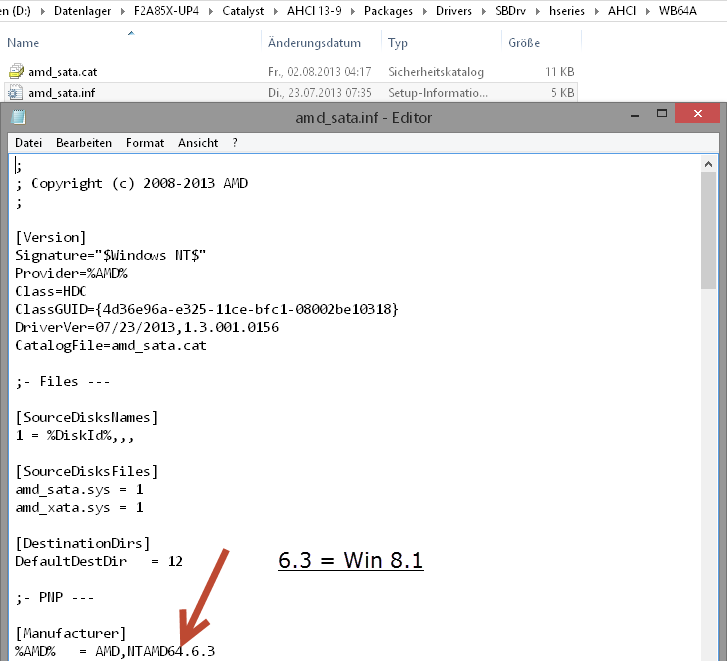Click the [DestinationDirs] section line
Image resolution: width=727 pixels, height=661 pixels.
point(83,543)
